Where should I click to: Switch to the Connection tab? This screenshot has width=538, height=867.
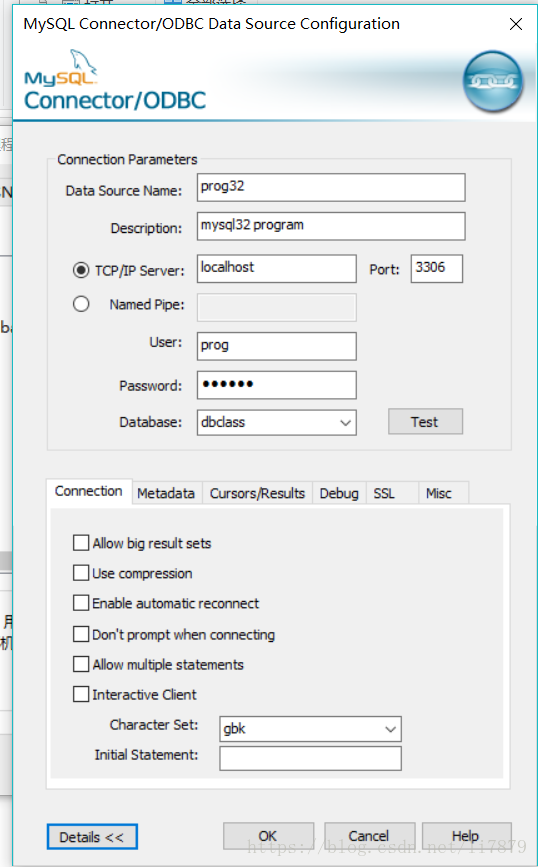click(88, 491)
